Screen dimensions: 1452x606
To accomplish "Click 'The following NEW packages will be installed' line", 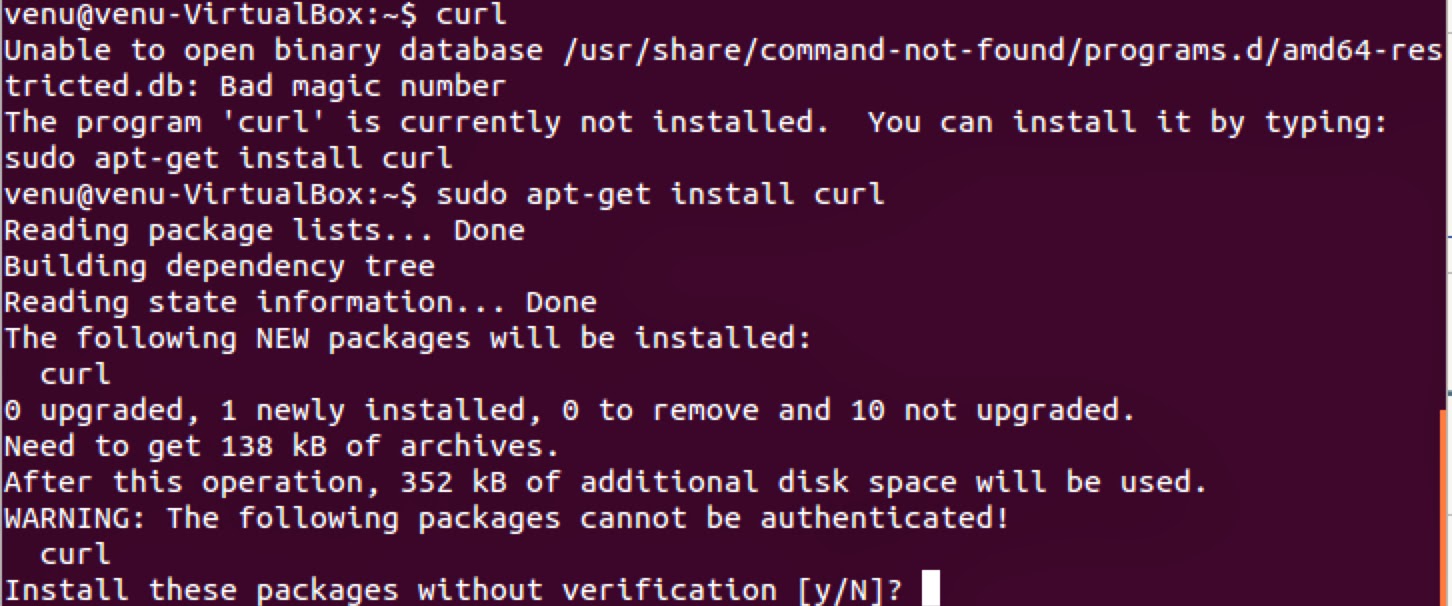I will [x=407, y=338].
